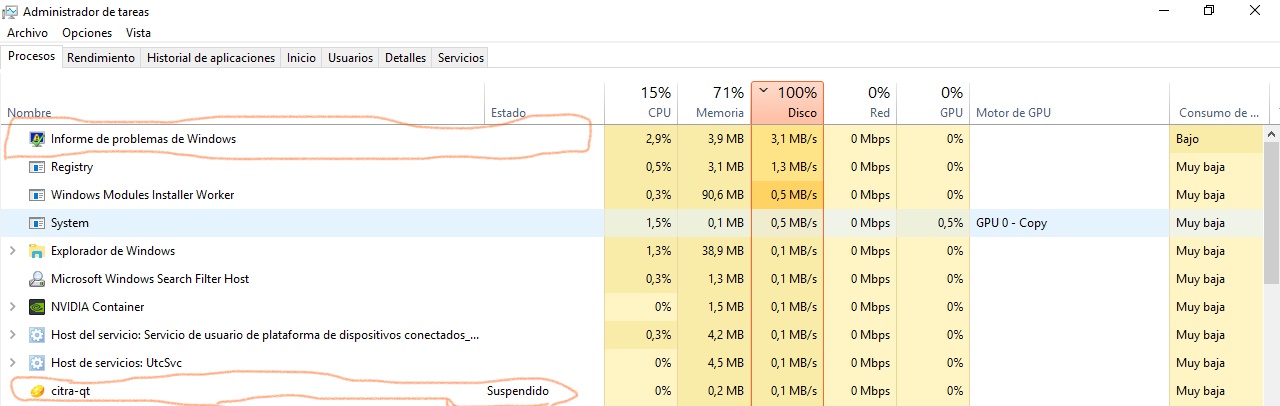Sort processes by Red column
1280x406 pixels.
click(860, 103)
